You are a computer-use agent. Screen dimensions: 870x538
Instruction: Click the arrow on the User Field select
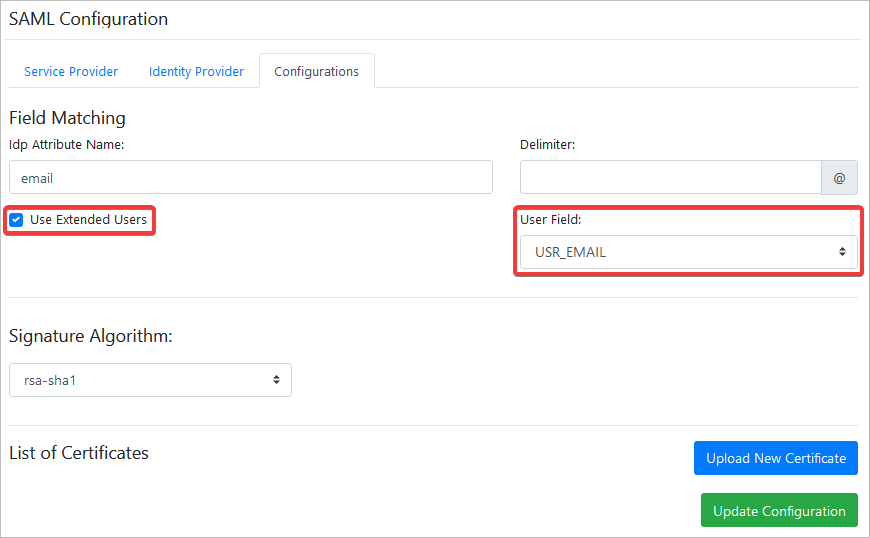842,252
